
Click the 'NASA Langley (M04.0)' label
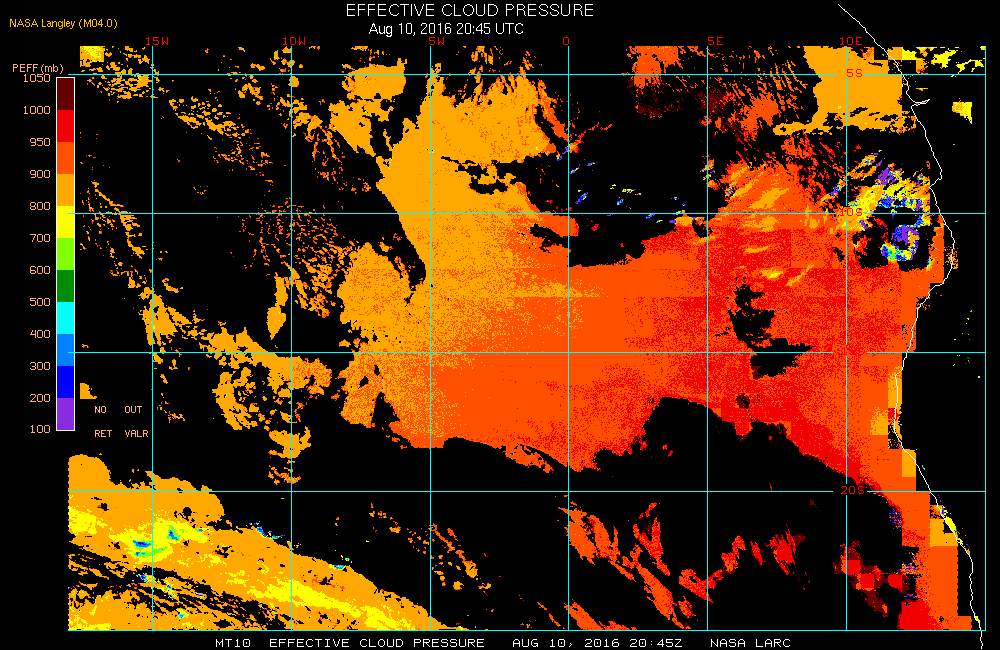[63, 23]
